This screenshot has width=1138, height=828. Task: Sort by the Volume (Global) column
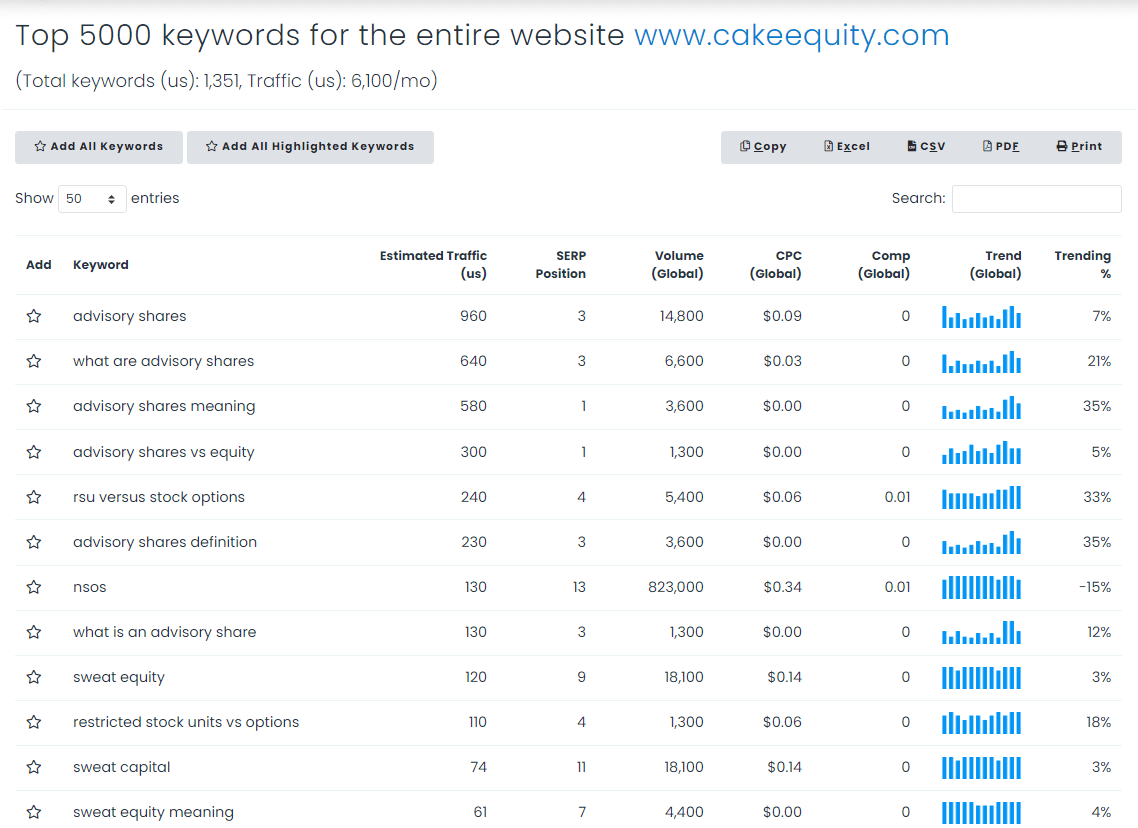point(679,264)
